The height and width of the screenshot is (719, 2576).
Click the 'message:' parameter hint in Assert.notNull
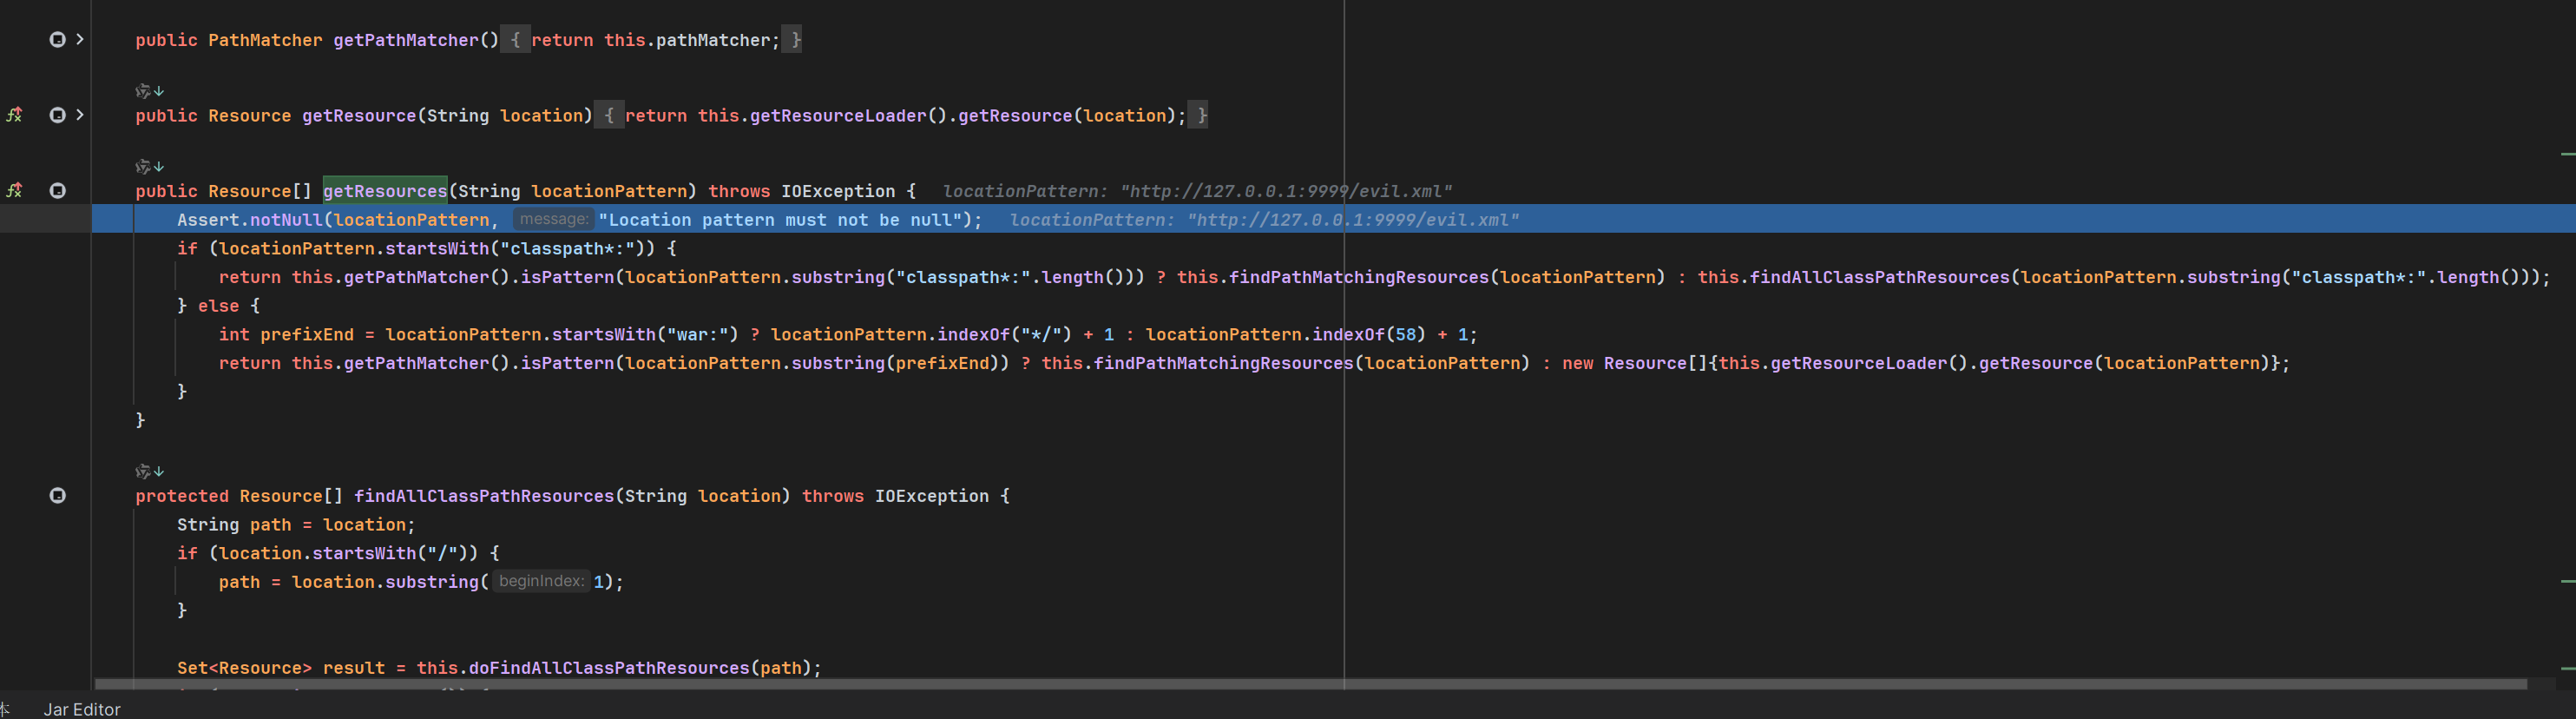pos(554,219)
